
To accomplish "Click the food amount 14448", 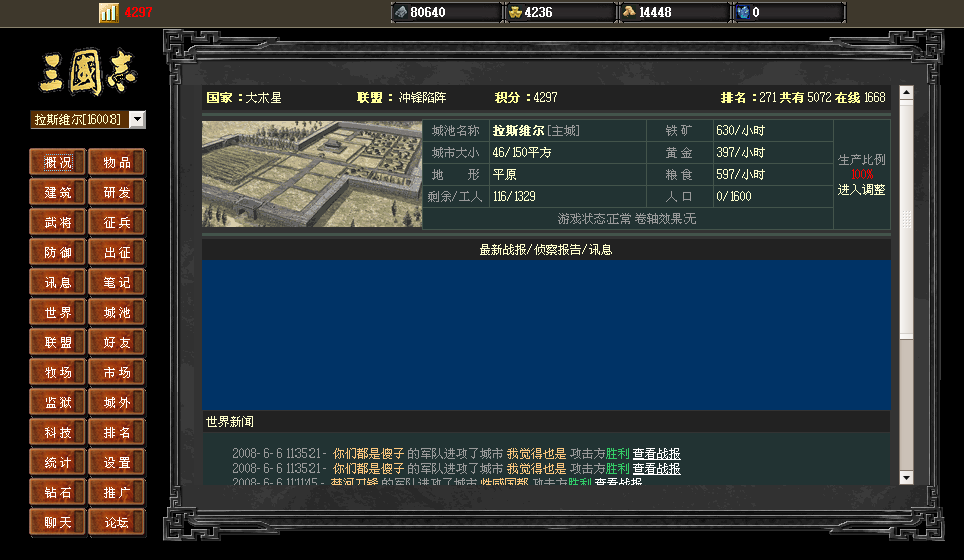I will [655, 12].
